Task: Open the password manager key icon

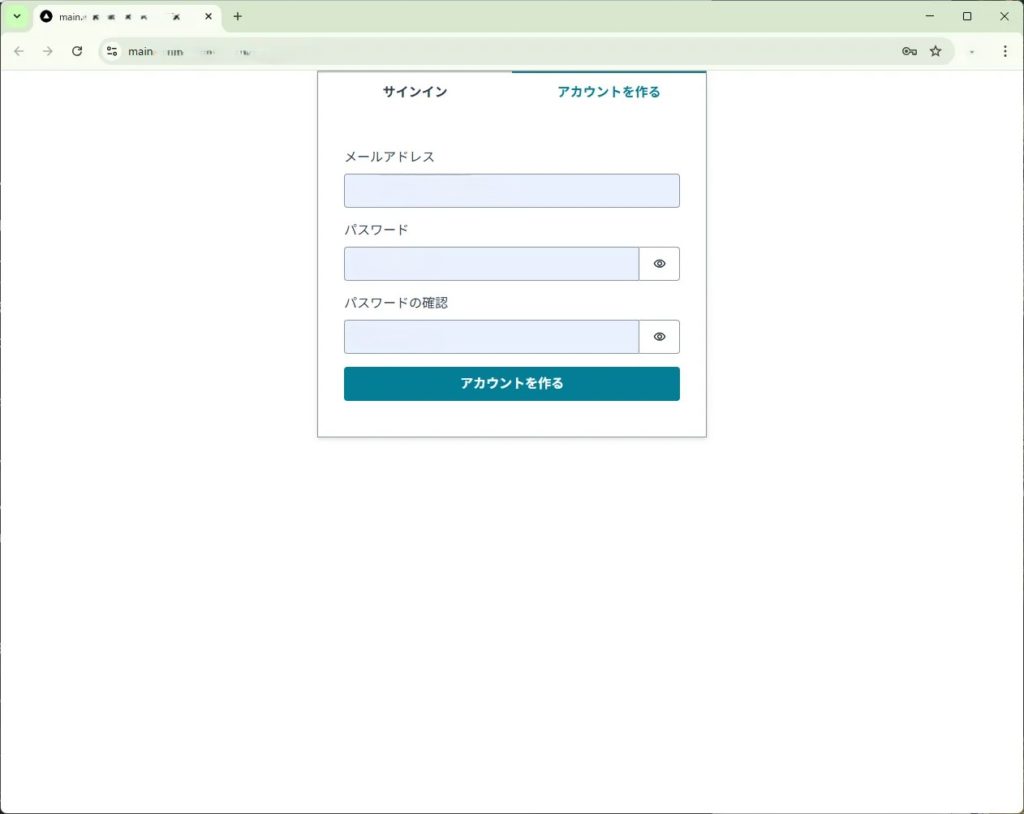Action: (909, 51)
